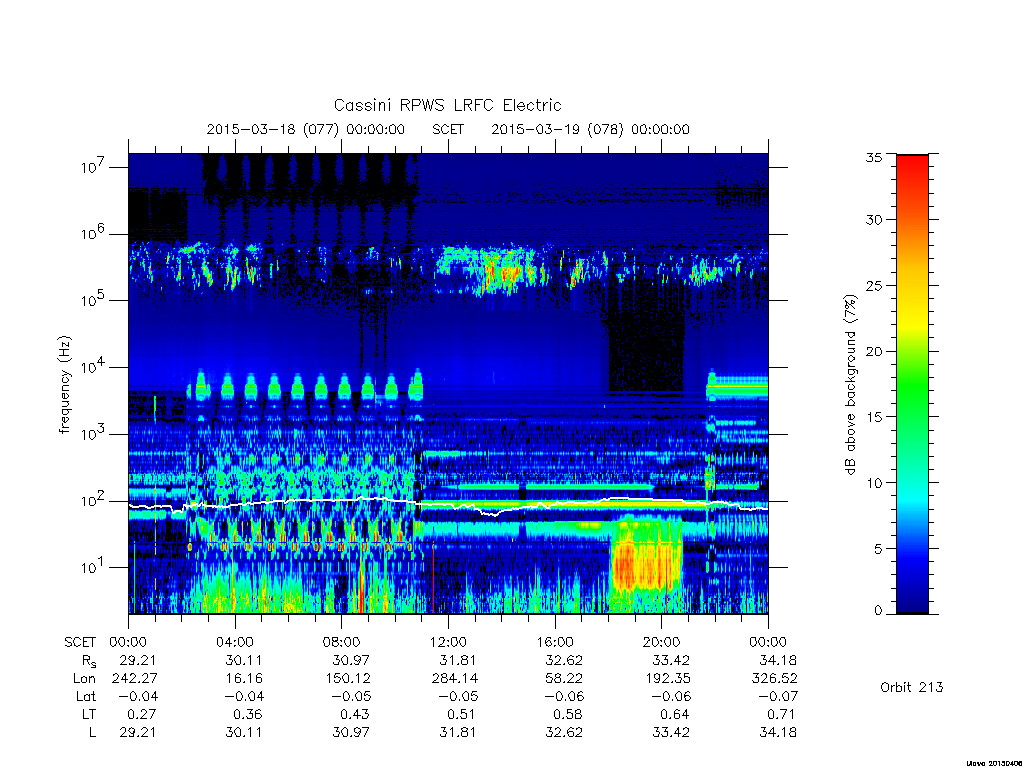Screen dimensions: 1024x768
Task: Click the colorbar tick value "35"
Action: pyautogui.click(x=874, y=157)
